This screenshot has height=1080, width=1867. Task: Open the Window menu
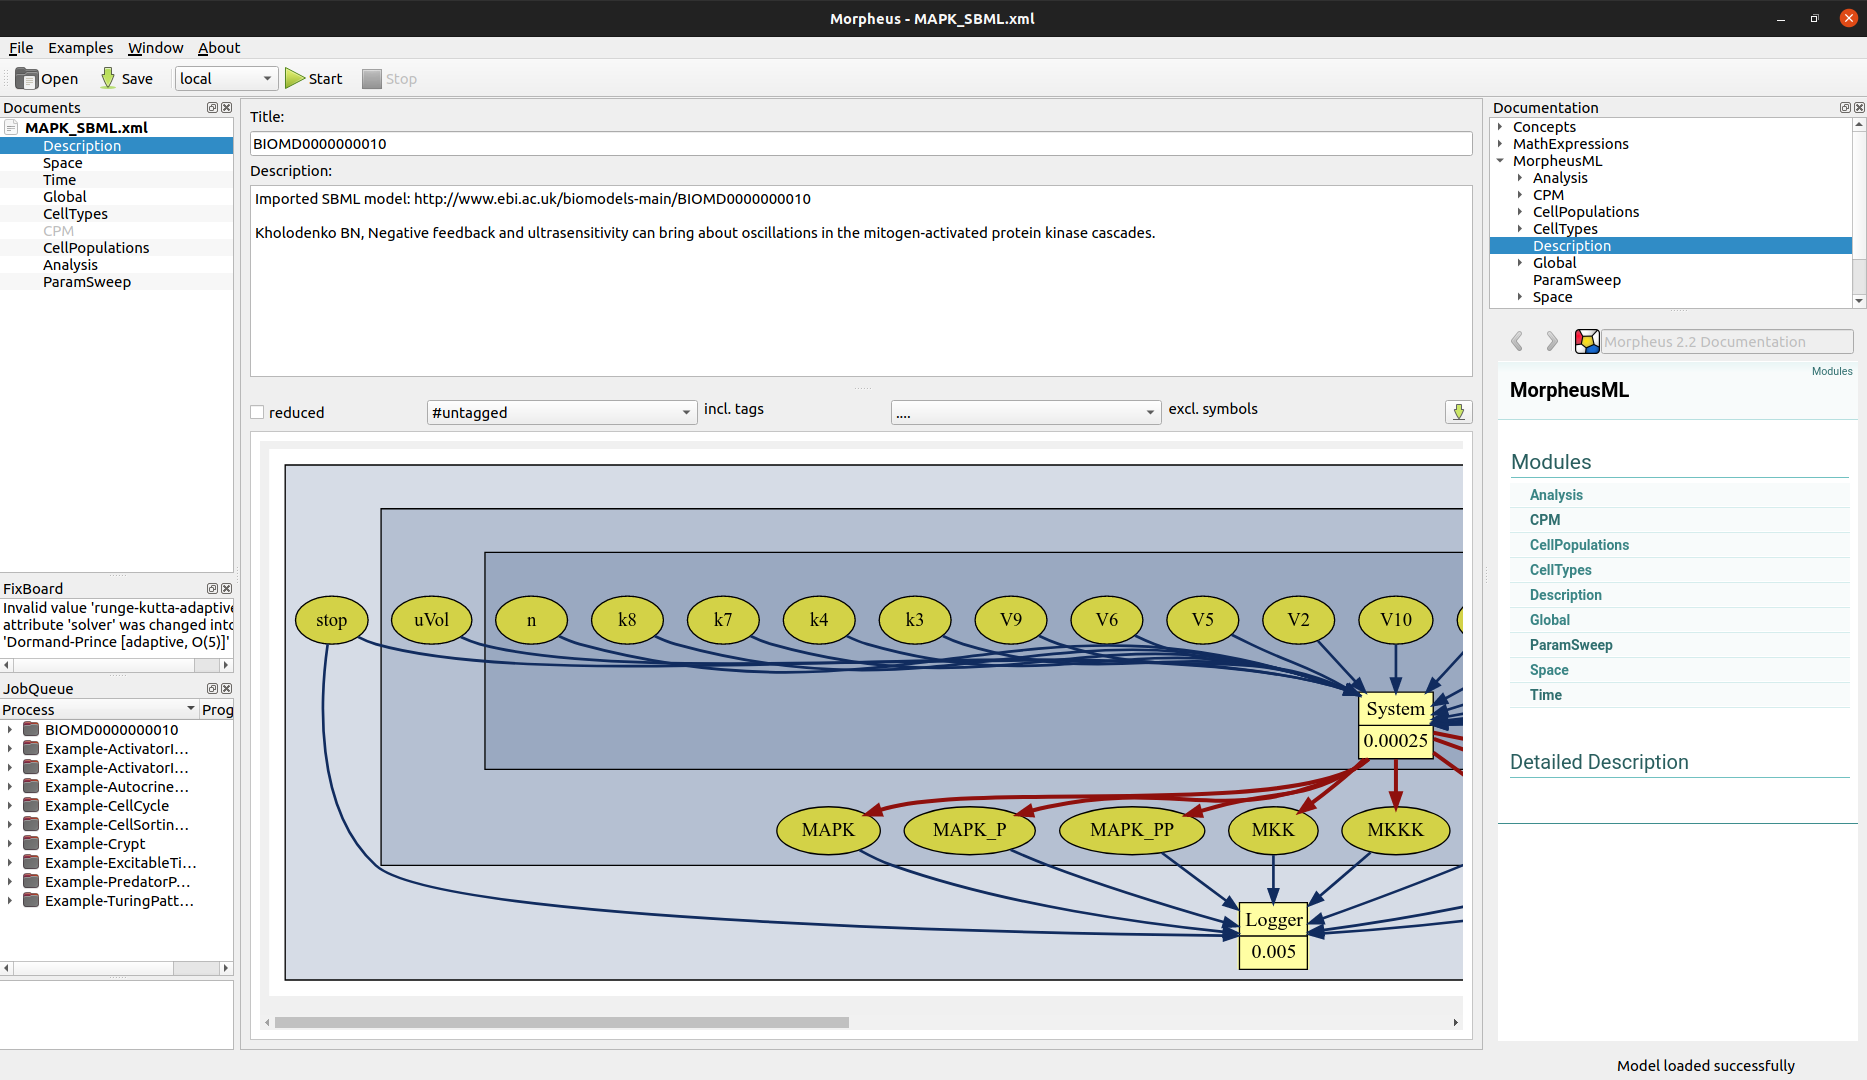(x=156, y=48)
